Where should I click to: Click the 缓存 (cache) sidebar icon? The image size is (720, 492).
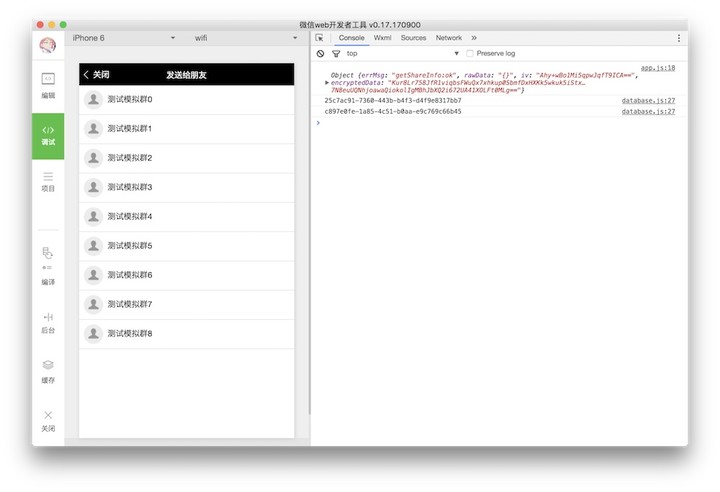tap(48, 372)
